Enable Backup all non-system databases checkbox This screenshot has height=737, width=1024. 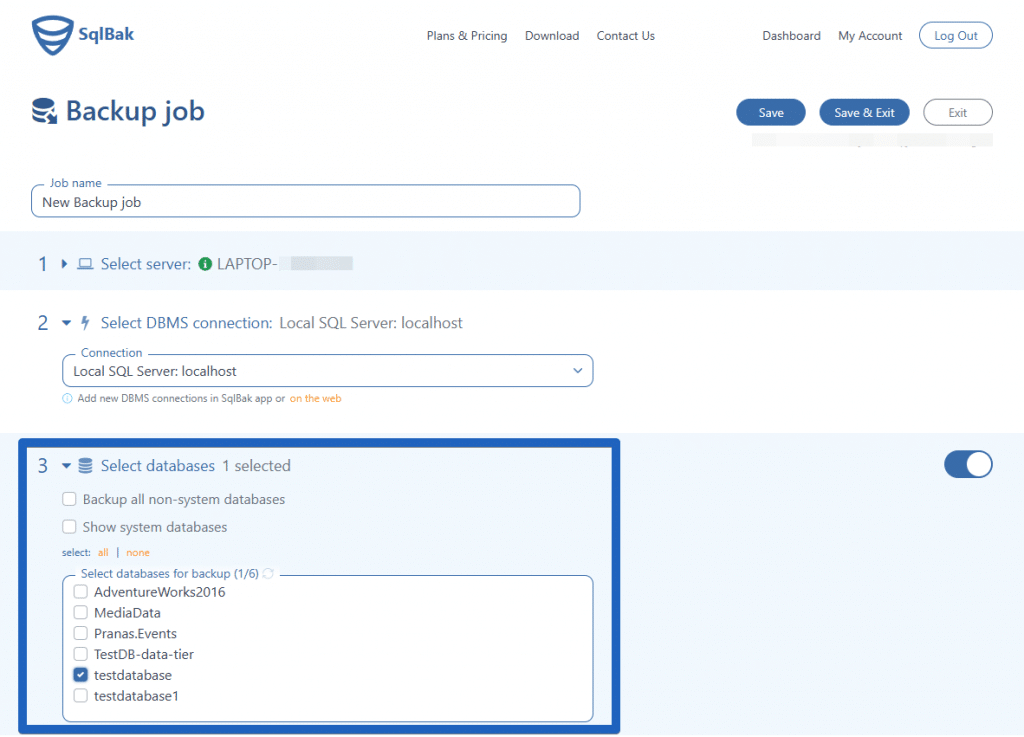coord(69,499)
